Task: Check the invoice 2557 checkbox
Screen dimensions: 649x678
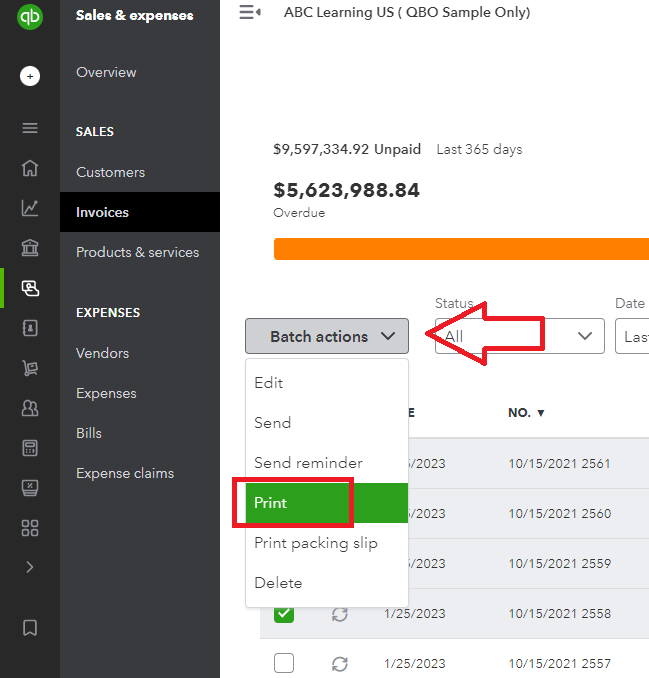Action: 284,663
